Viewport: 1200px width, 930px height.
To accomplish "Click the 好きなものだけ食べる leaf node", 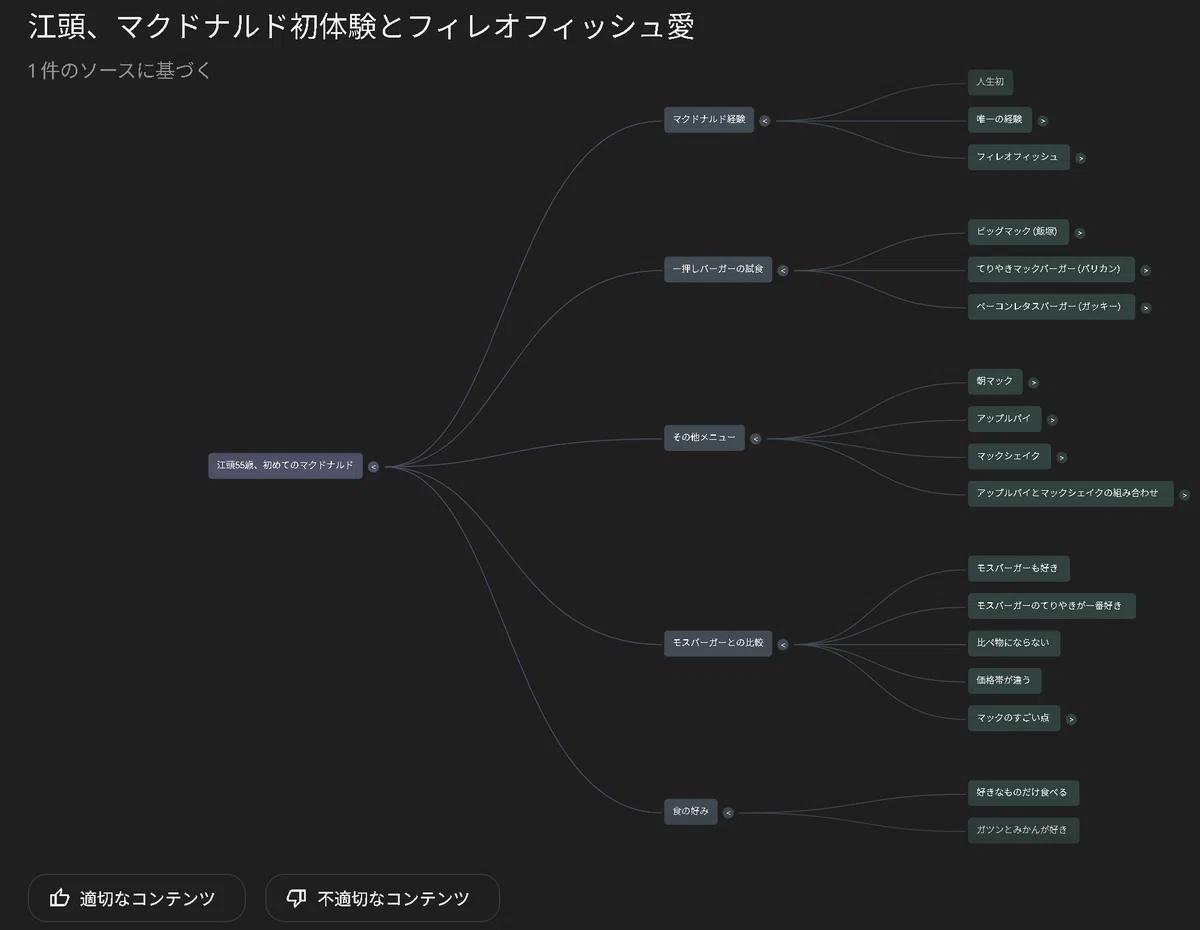I will tap(1023, 792).
